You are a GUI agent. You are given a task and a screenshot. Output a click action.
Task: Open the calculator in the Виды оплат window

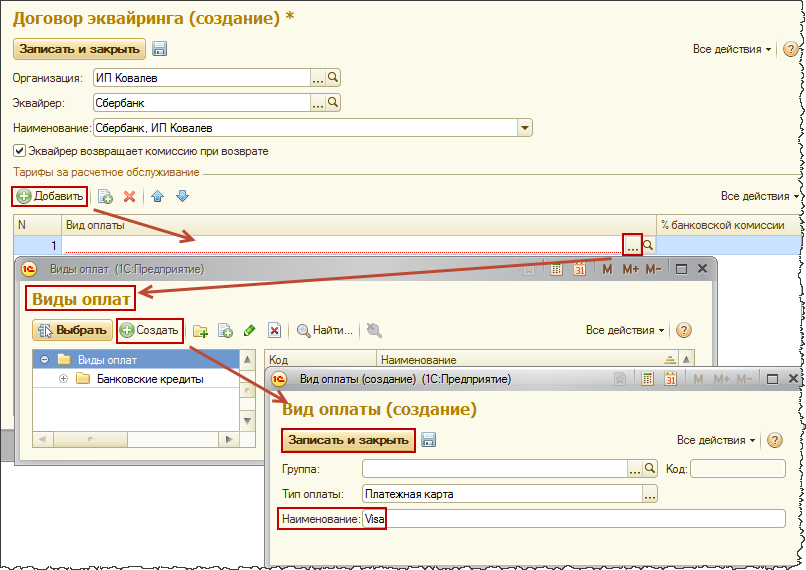[x=556, y=269]
